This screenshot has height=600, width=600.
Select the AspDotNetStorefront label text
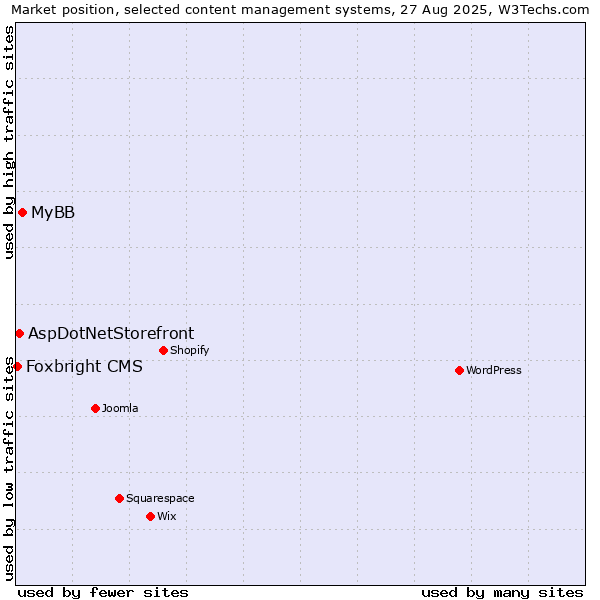pyautogui.click(x=111, y=334)
